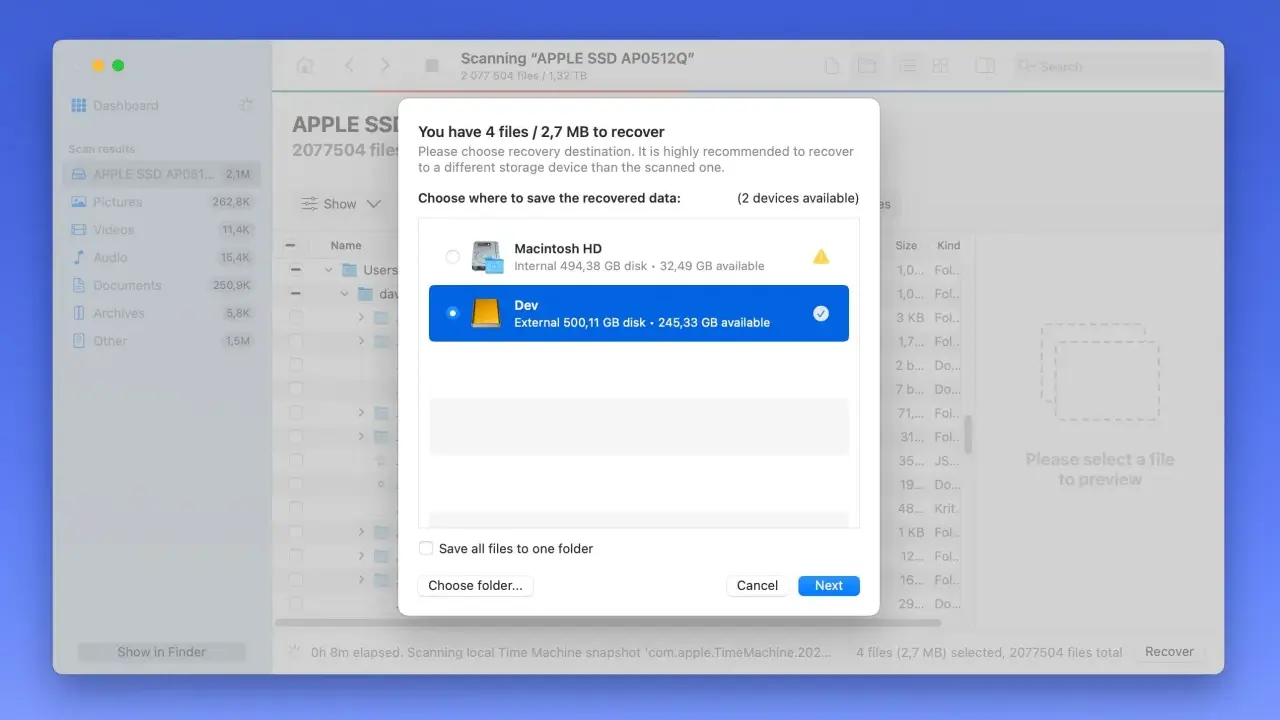Open Dashboard via its grid icon
The image size is (1280, 720).
(79, 105)
